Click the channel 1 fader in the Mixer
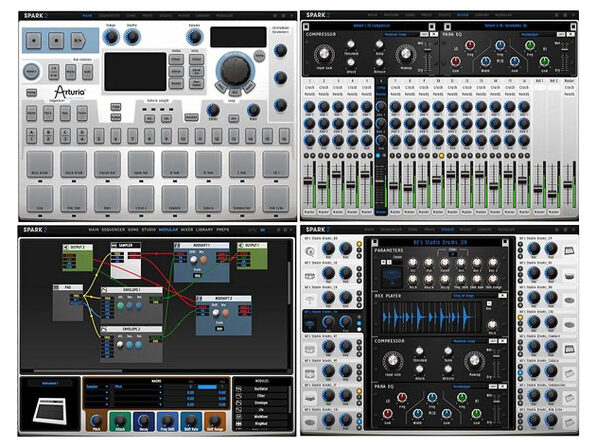The height and width of the screenshot is (447, 596). click(308, 182)
